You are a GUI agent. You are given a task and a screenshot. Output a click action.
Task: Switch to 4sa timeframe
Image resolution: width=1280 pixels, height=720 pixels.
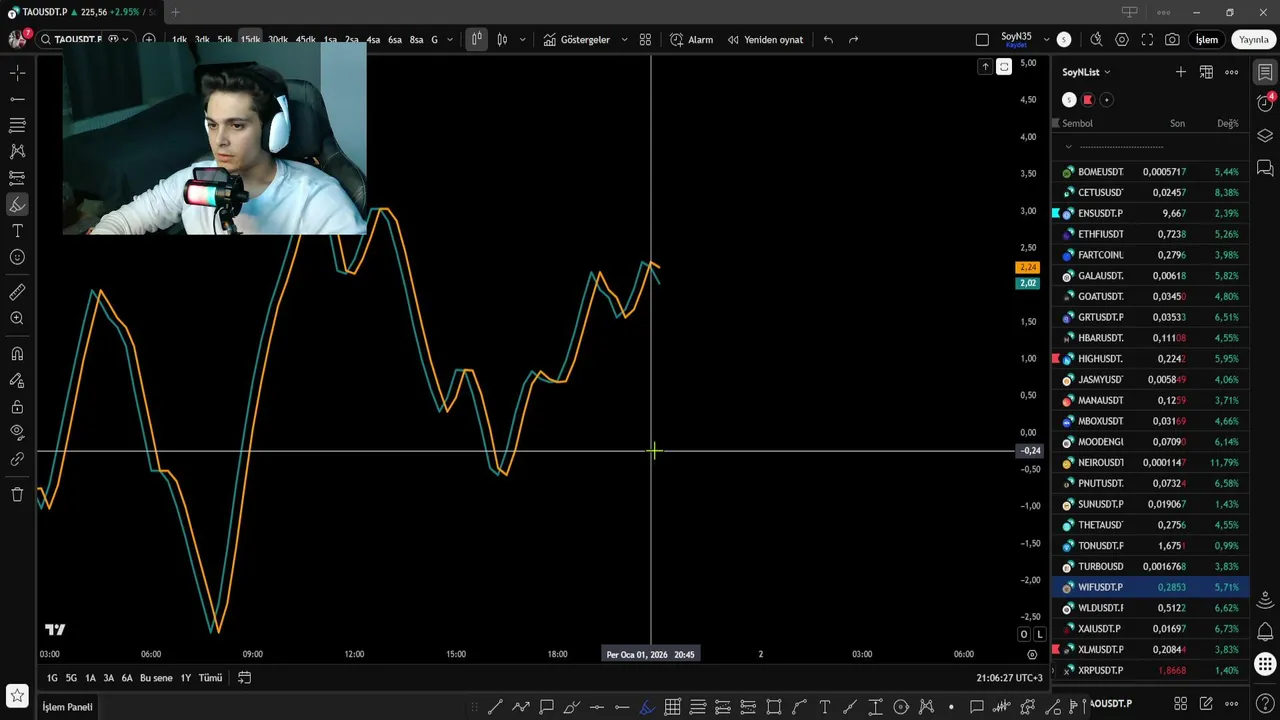click(x=373, y=40)
